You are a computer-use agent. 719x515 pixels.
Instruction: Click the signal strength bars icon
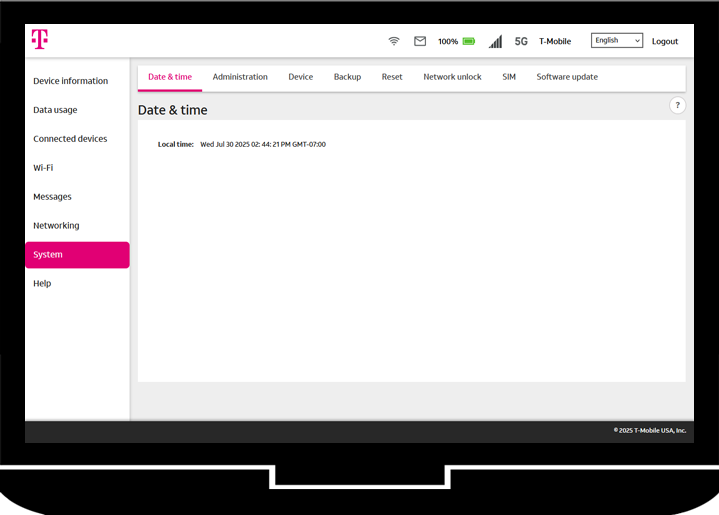[x=495, y=41]
